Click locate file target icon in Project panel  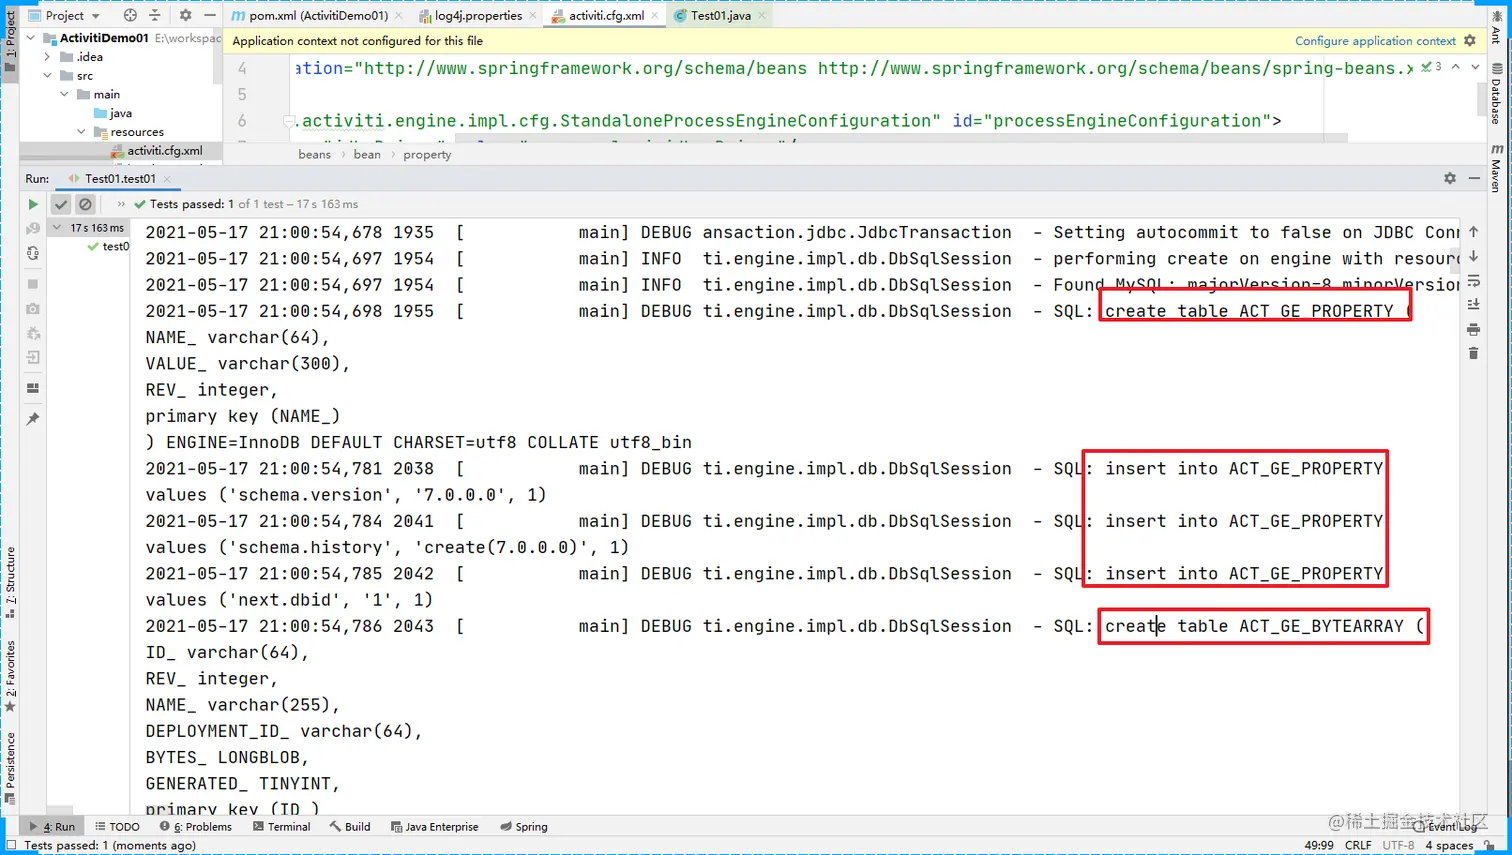[130, 15]
